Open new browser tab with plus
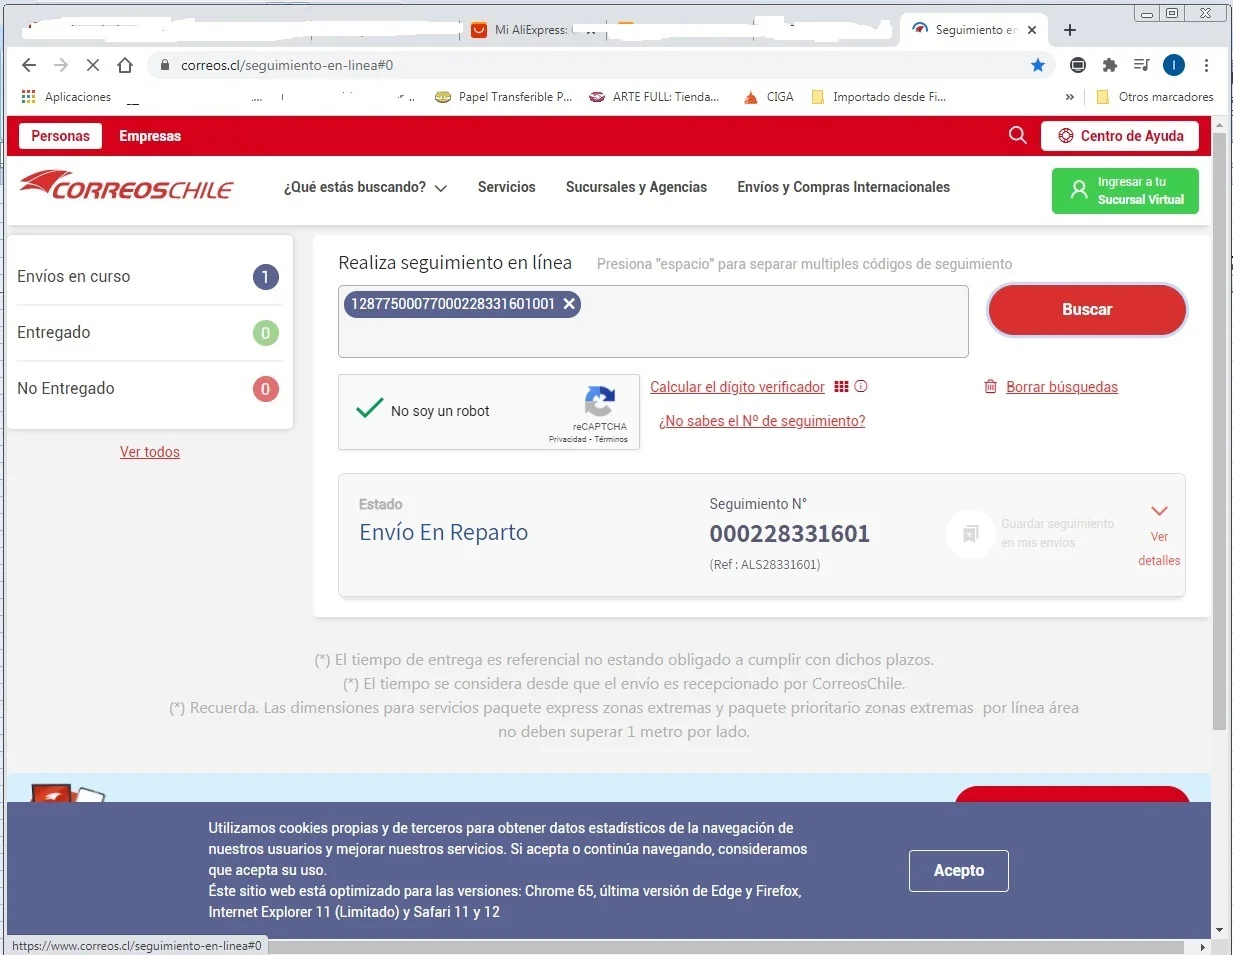This screenshot has width=1233, height=955. (1070, 30)
